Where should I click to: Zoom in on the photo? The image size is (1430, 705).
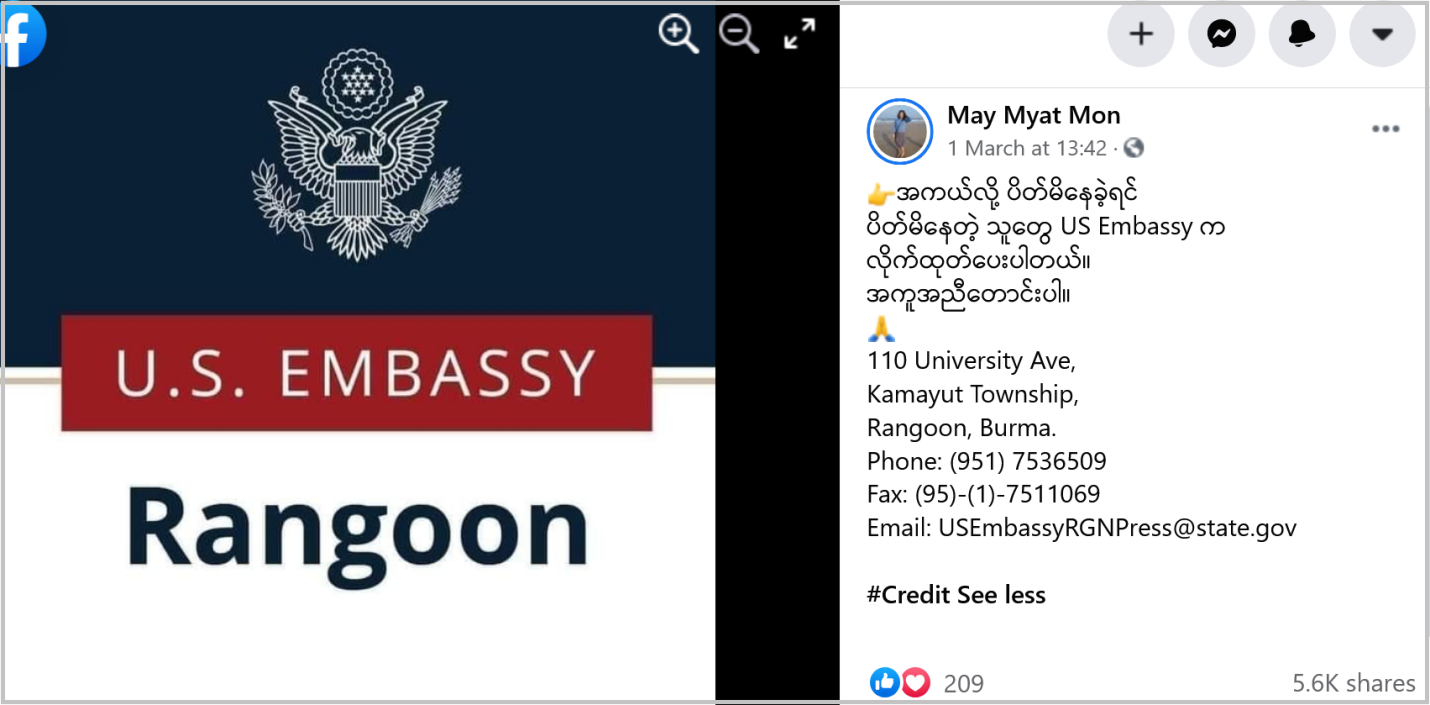tap(678, 35)
